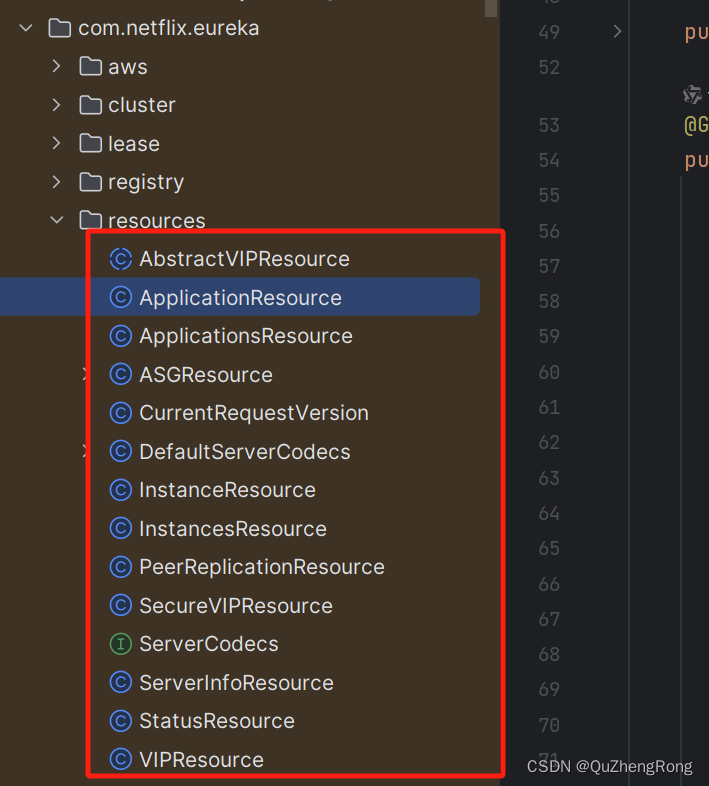The height and width of the screenshot is (786, 709).
Task: Click the InstancesResource class icon
Action: [x=121, y=528]
